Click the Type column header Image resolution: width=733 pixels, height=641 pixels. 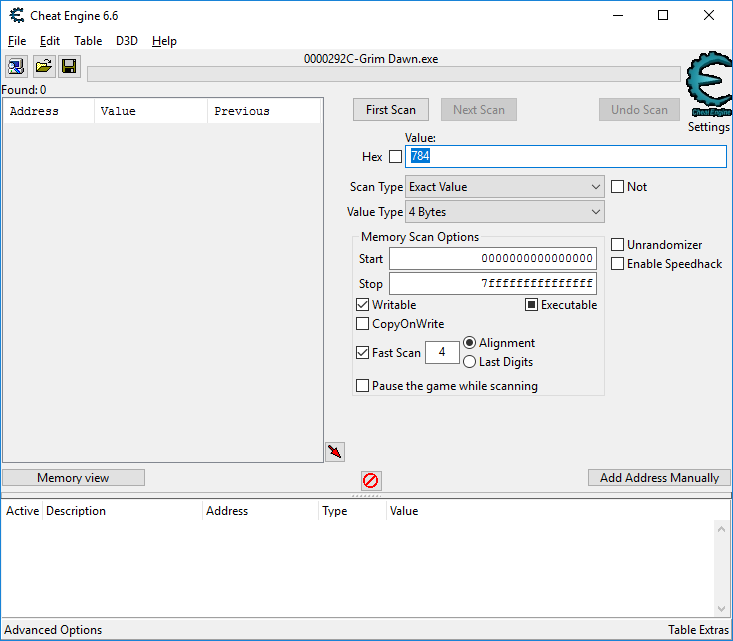pyautogui.click(x=352, y=511)
